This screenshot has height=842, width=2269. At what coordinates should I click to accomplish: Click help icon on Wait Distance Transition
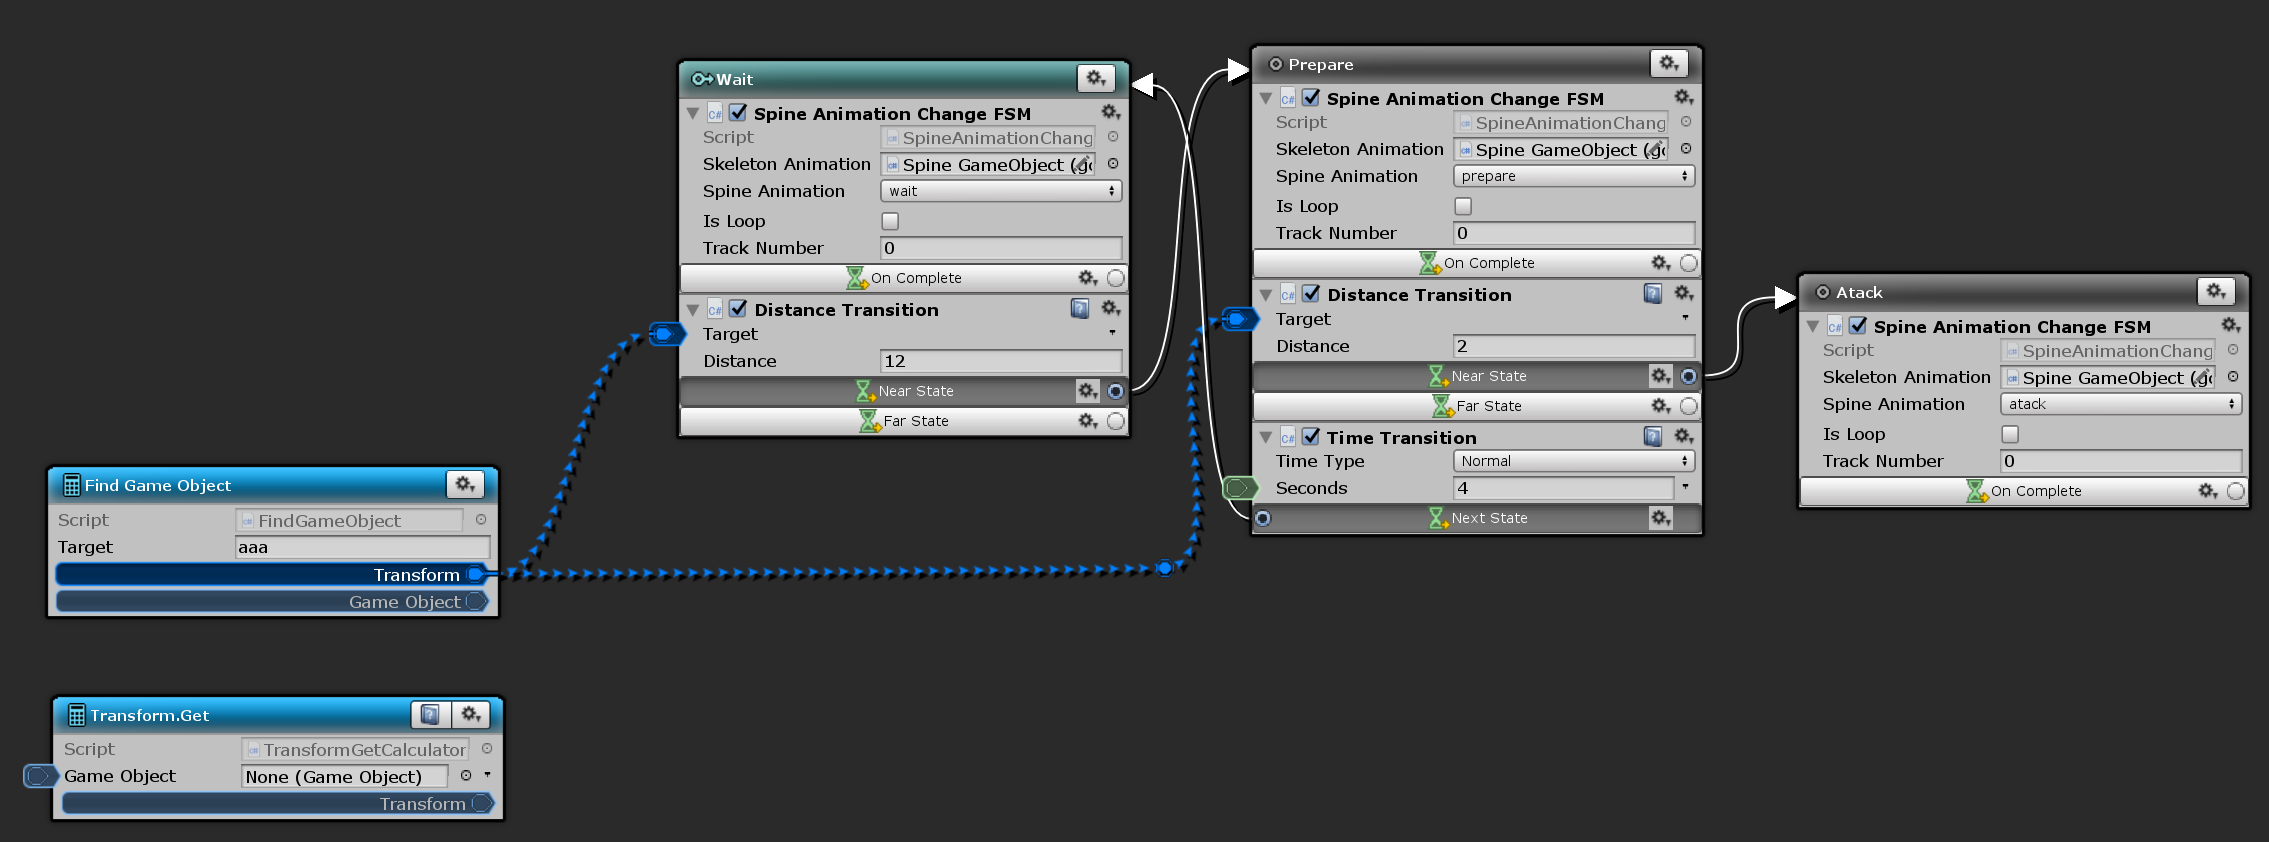pyautogui.click(x=1080, y=309)
